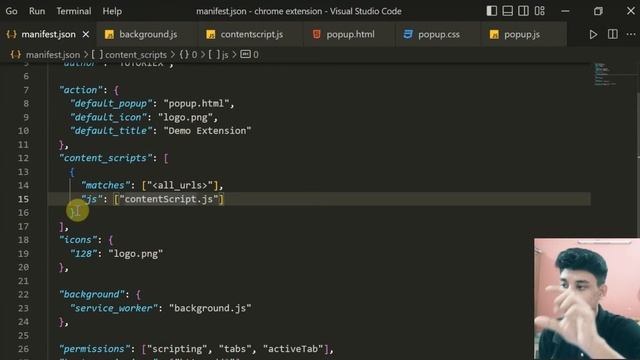Open the Run menu
The image size is (640, 360).
[x=37, y=11]
